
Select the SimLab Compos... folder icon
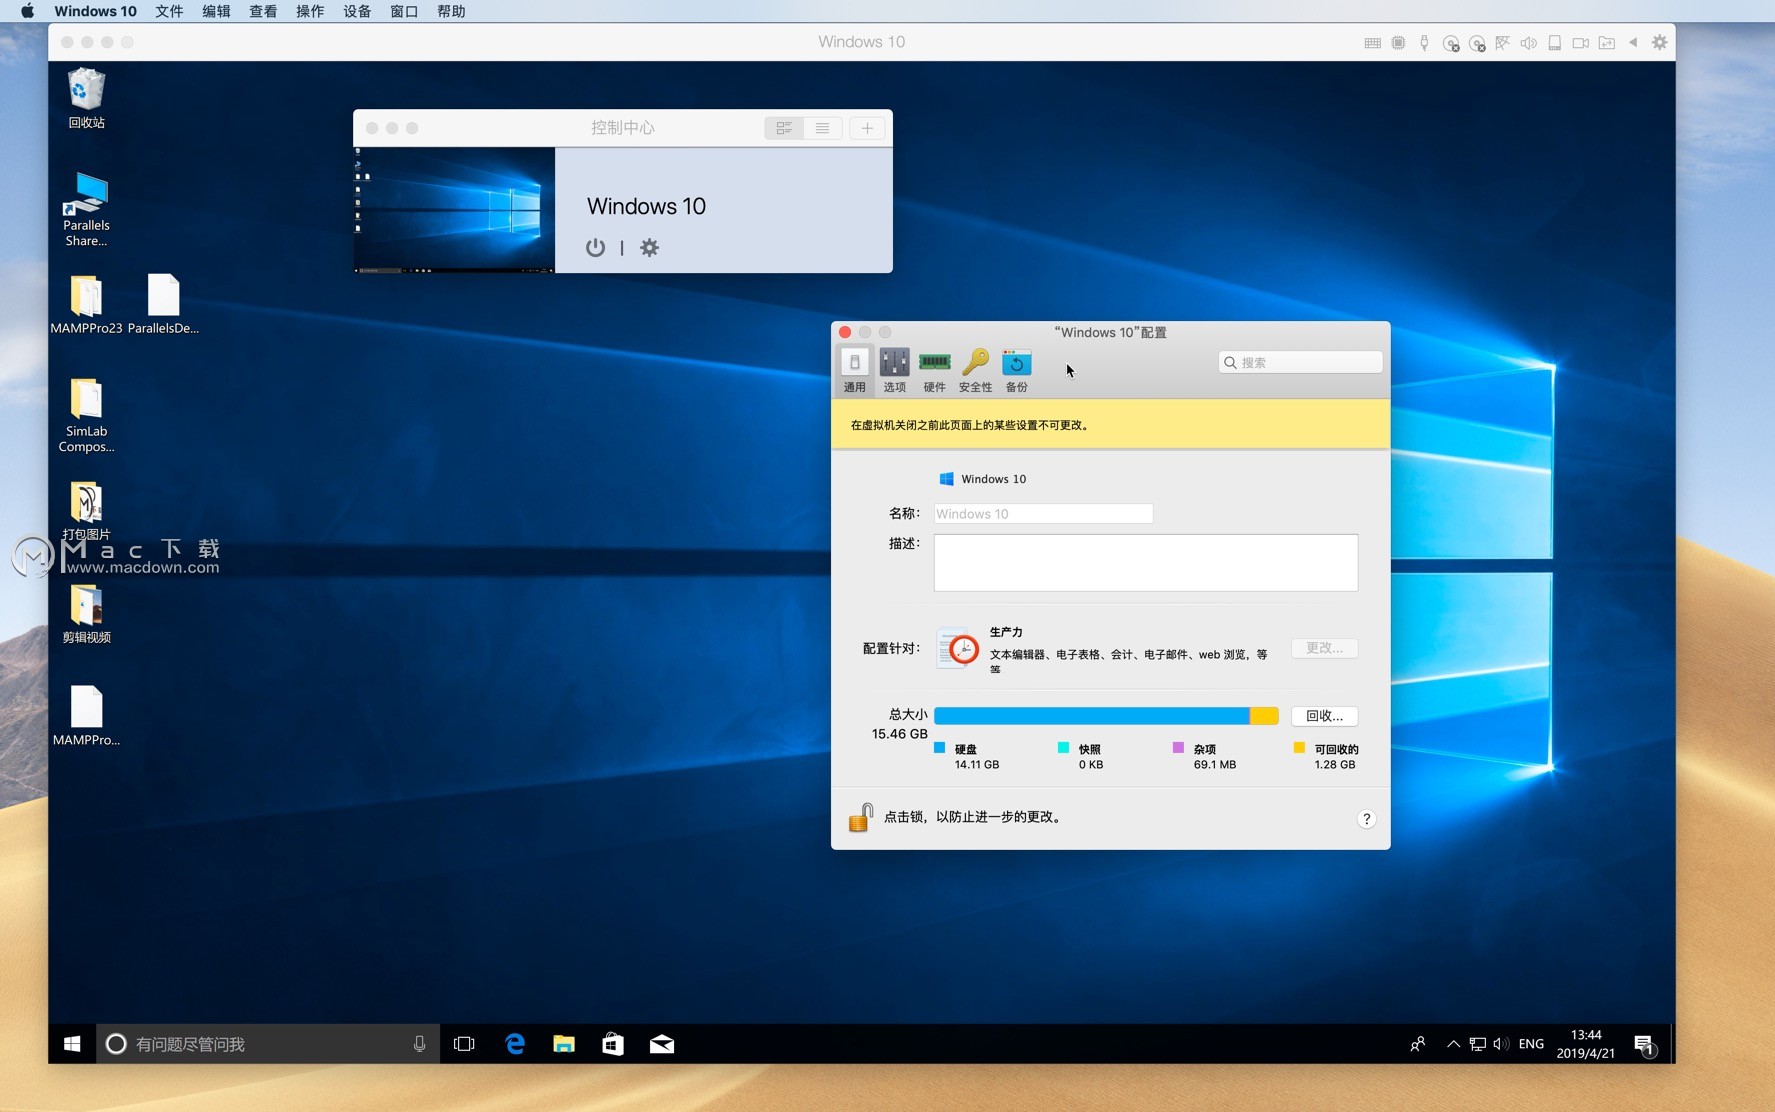tap(86, 415)
